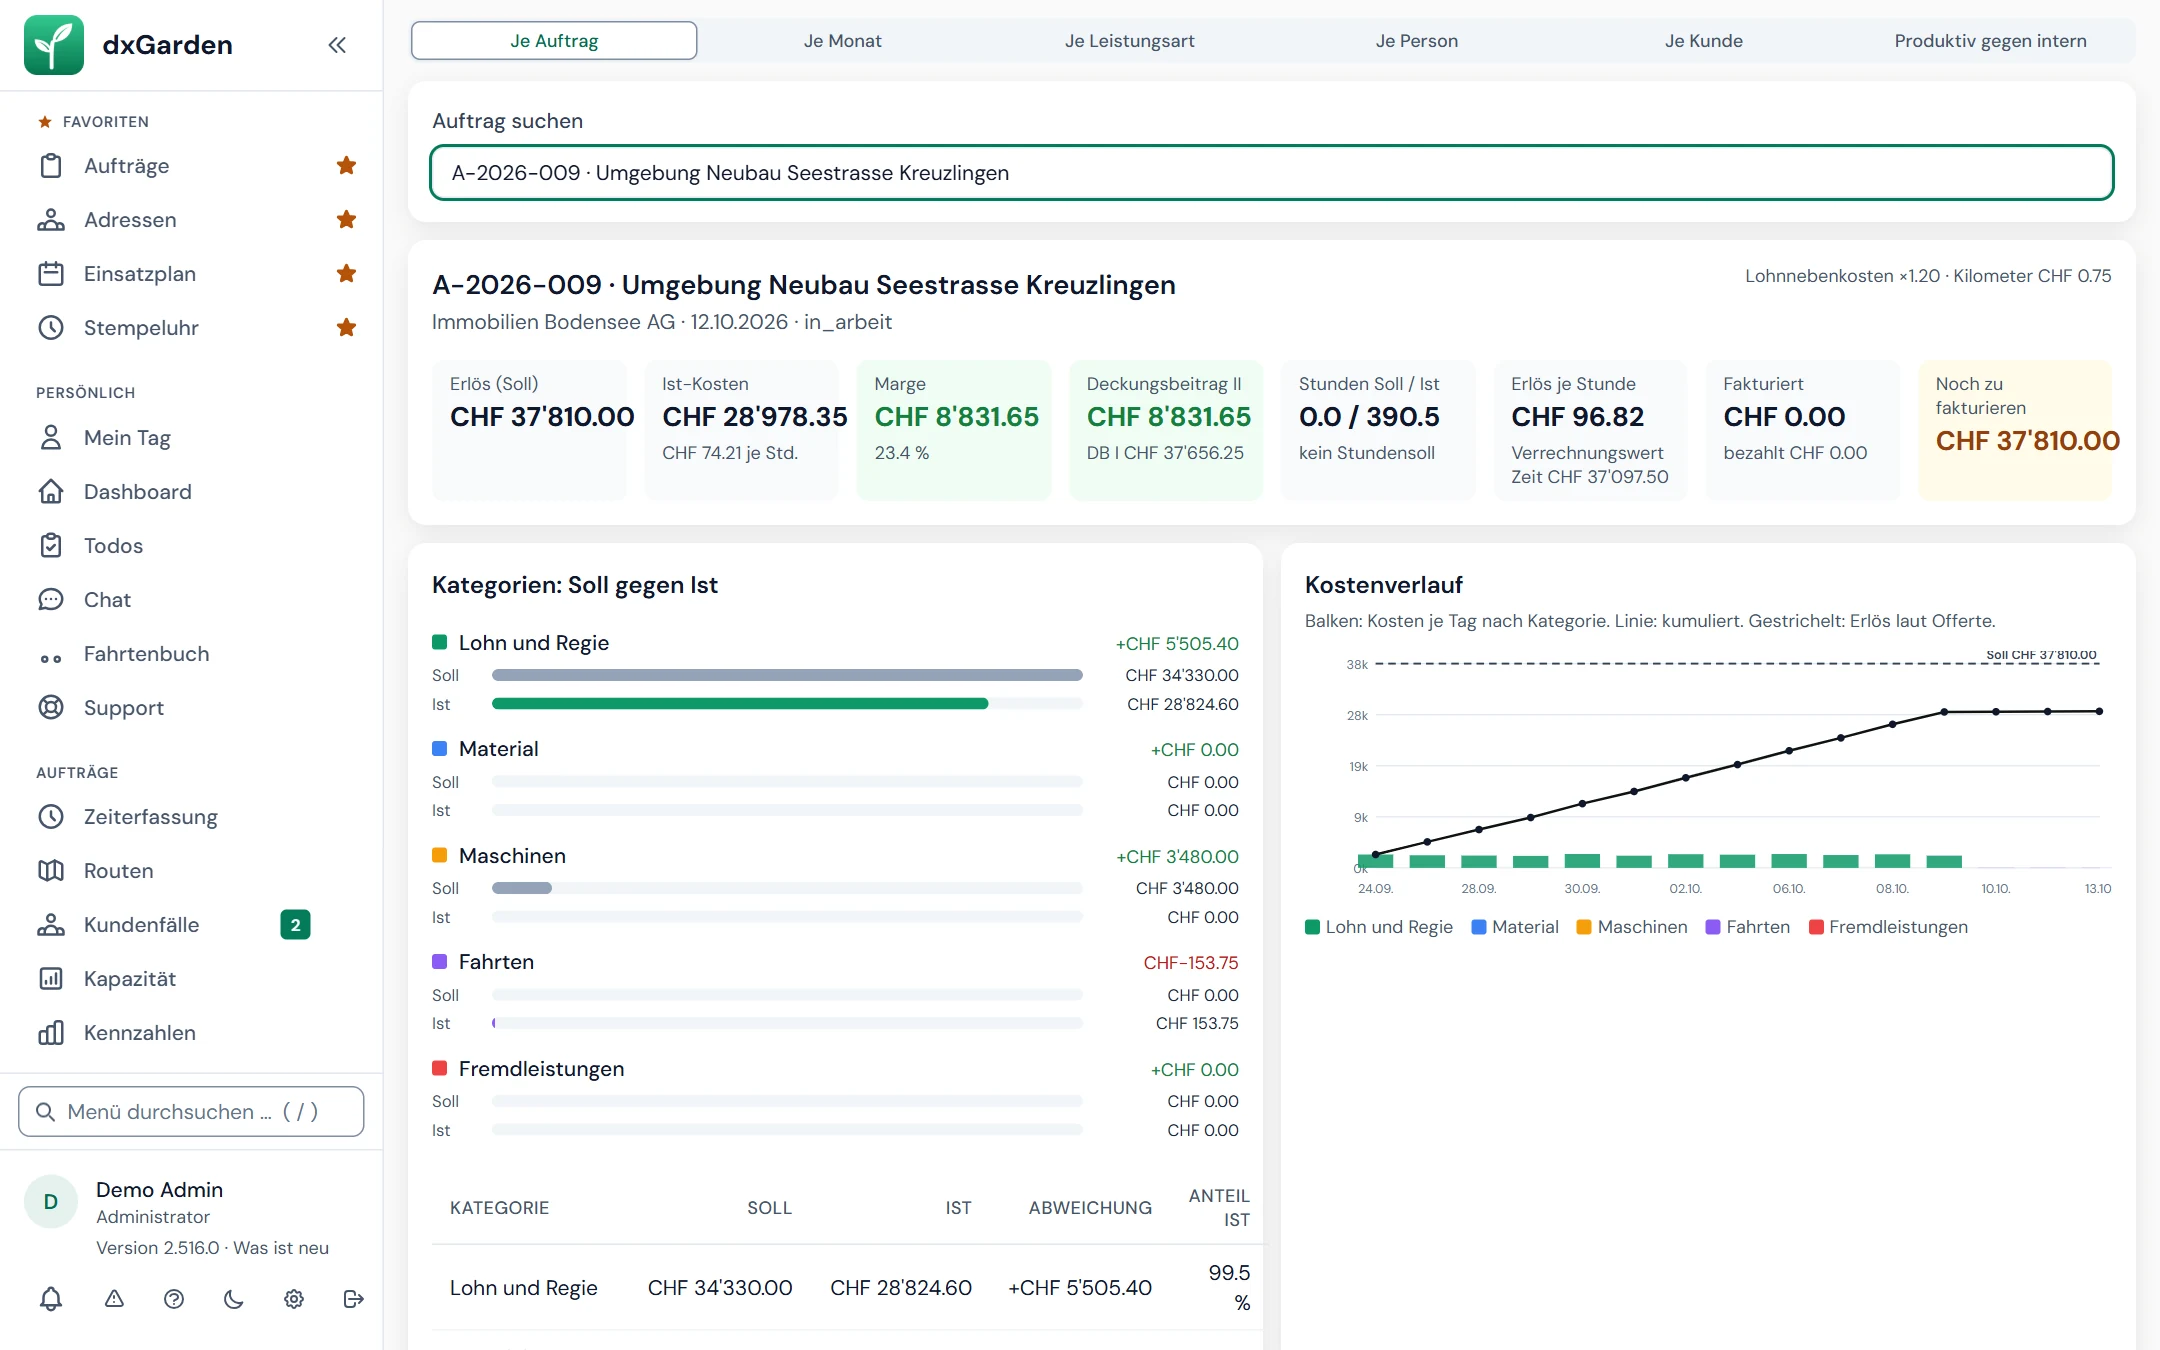Click the dxGarden plant logo
The height and width of the screenshot is (1350, 2160).
coord(54,45)
